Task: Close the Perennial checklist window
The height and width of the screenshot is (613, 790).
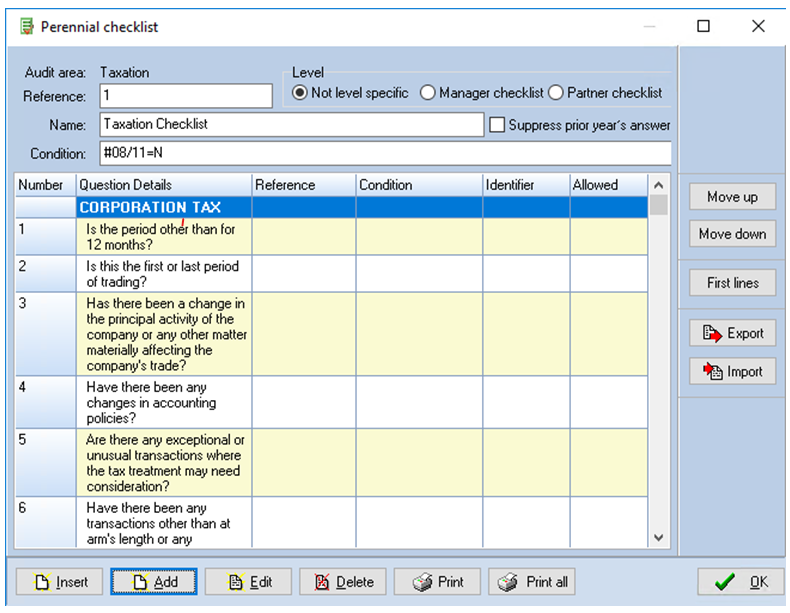Action: point(758,26)
